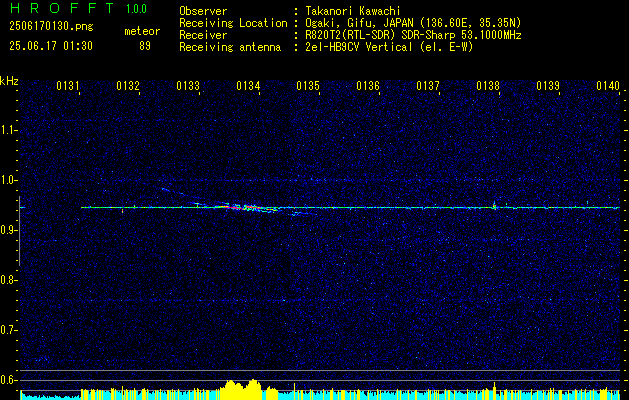Click the R820T2(RTL-SDR) receiver value

coord(413,35)
